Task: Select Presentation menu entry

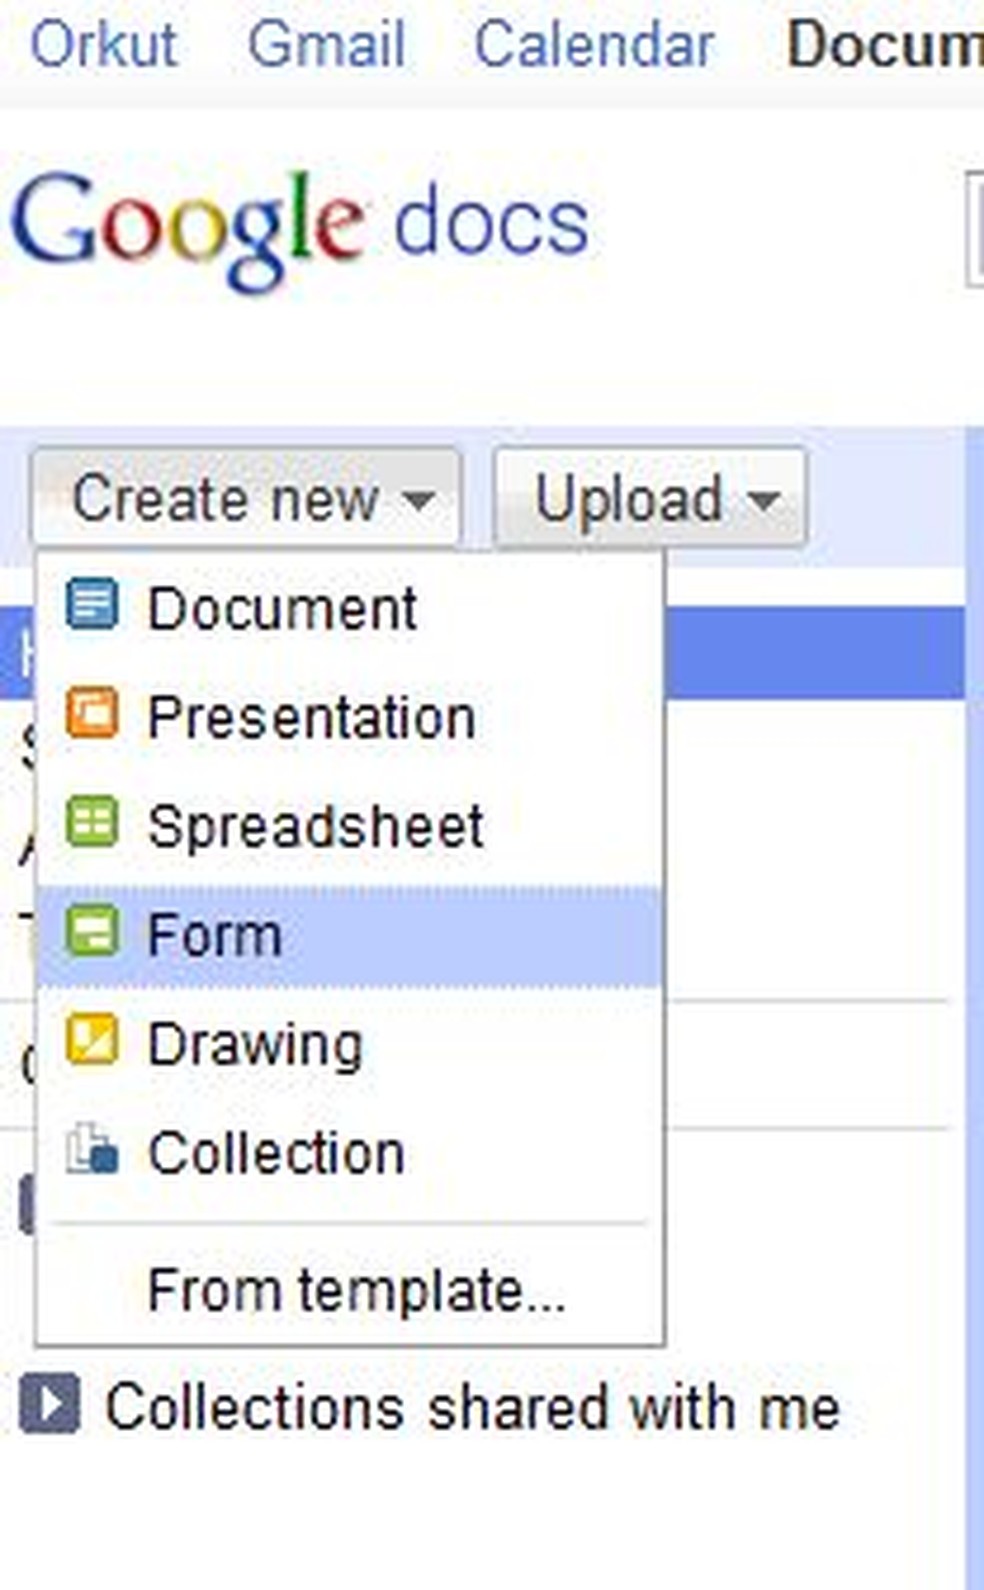Action: pos(311,717)
